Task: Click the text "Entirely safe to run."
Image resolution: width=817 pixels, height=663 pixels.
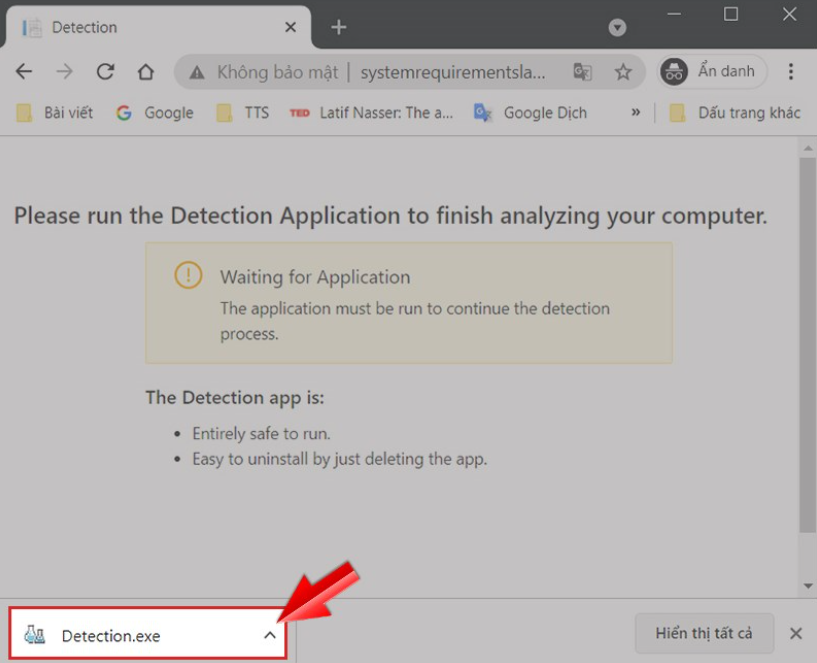Action: pos(261,433)
